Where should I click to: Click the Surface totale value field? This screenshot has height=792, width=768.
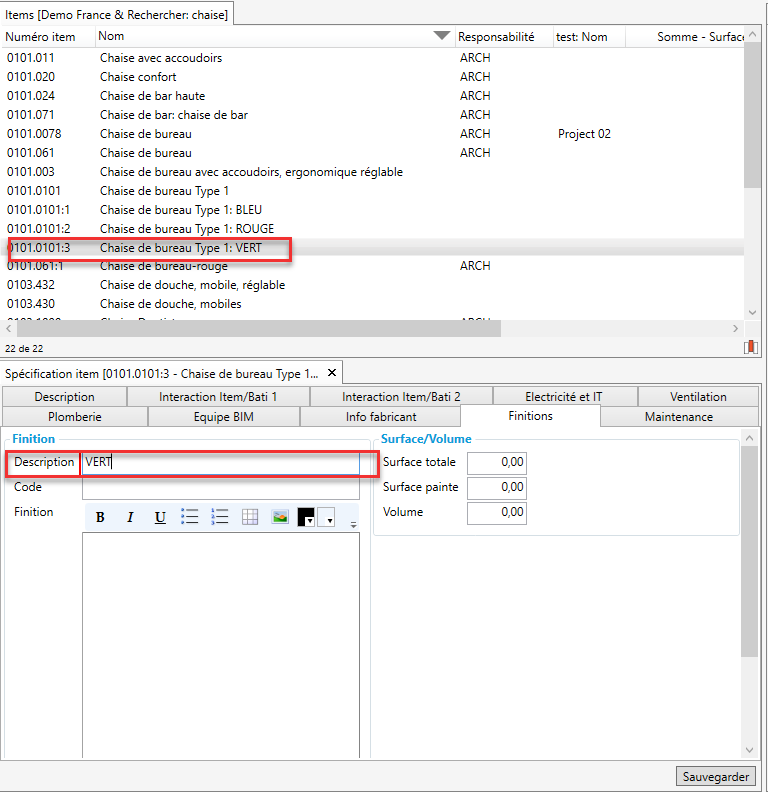[x=496, y=463]
